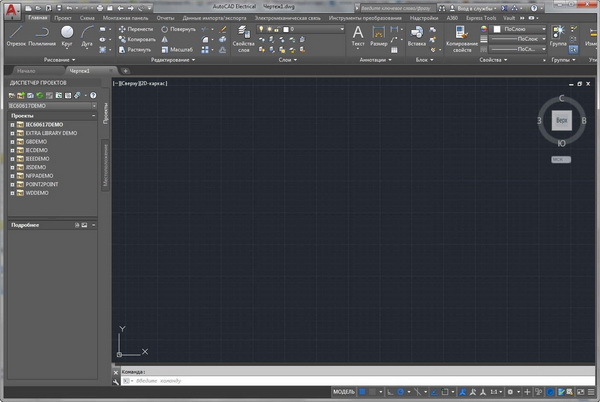Open the active project dropdown IEC60617DEMO
Image resolution: width=600 pixels, height=402 pixels.
coord(52,104)
